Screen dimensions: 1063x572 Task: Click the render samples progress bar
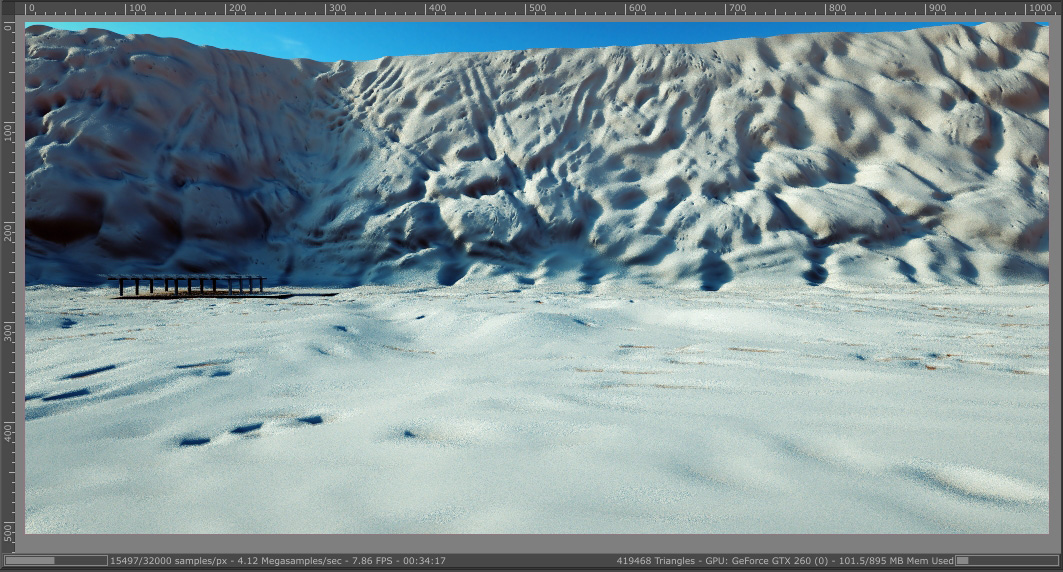tap(56, 560)
